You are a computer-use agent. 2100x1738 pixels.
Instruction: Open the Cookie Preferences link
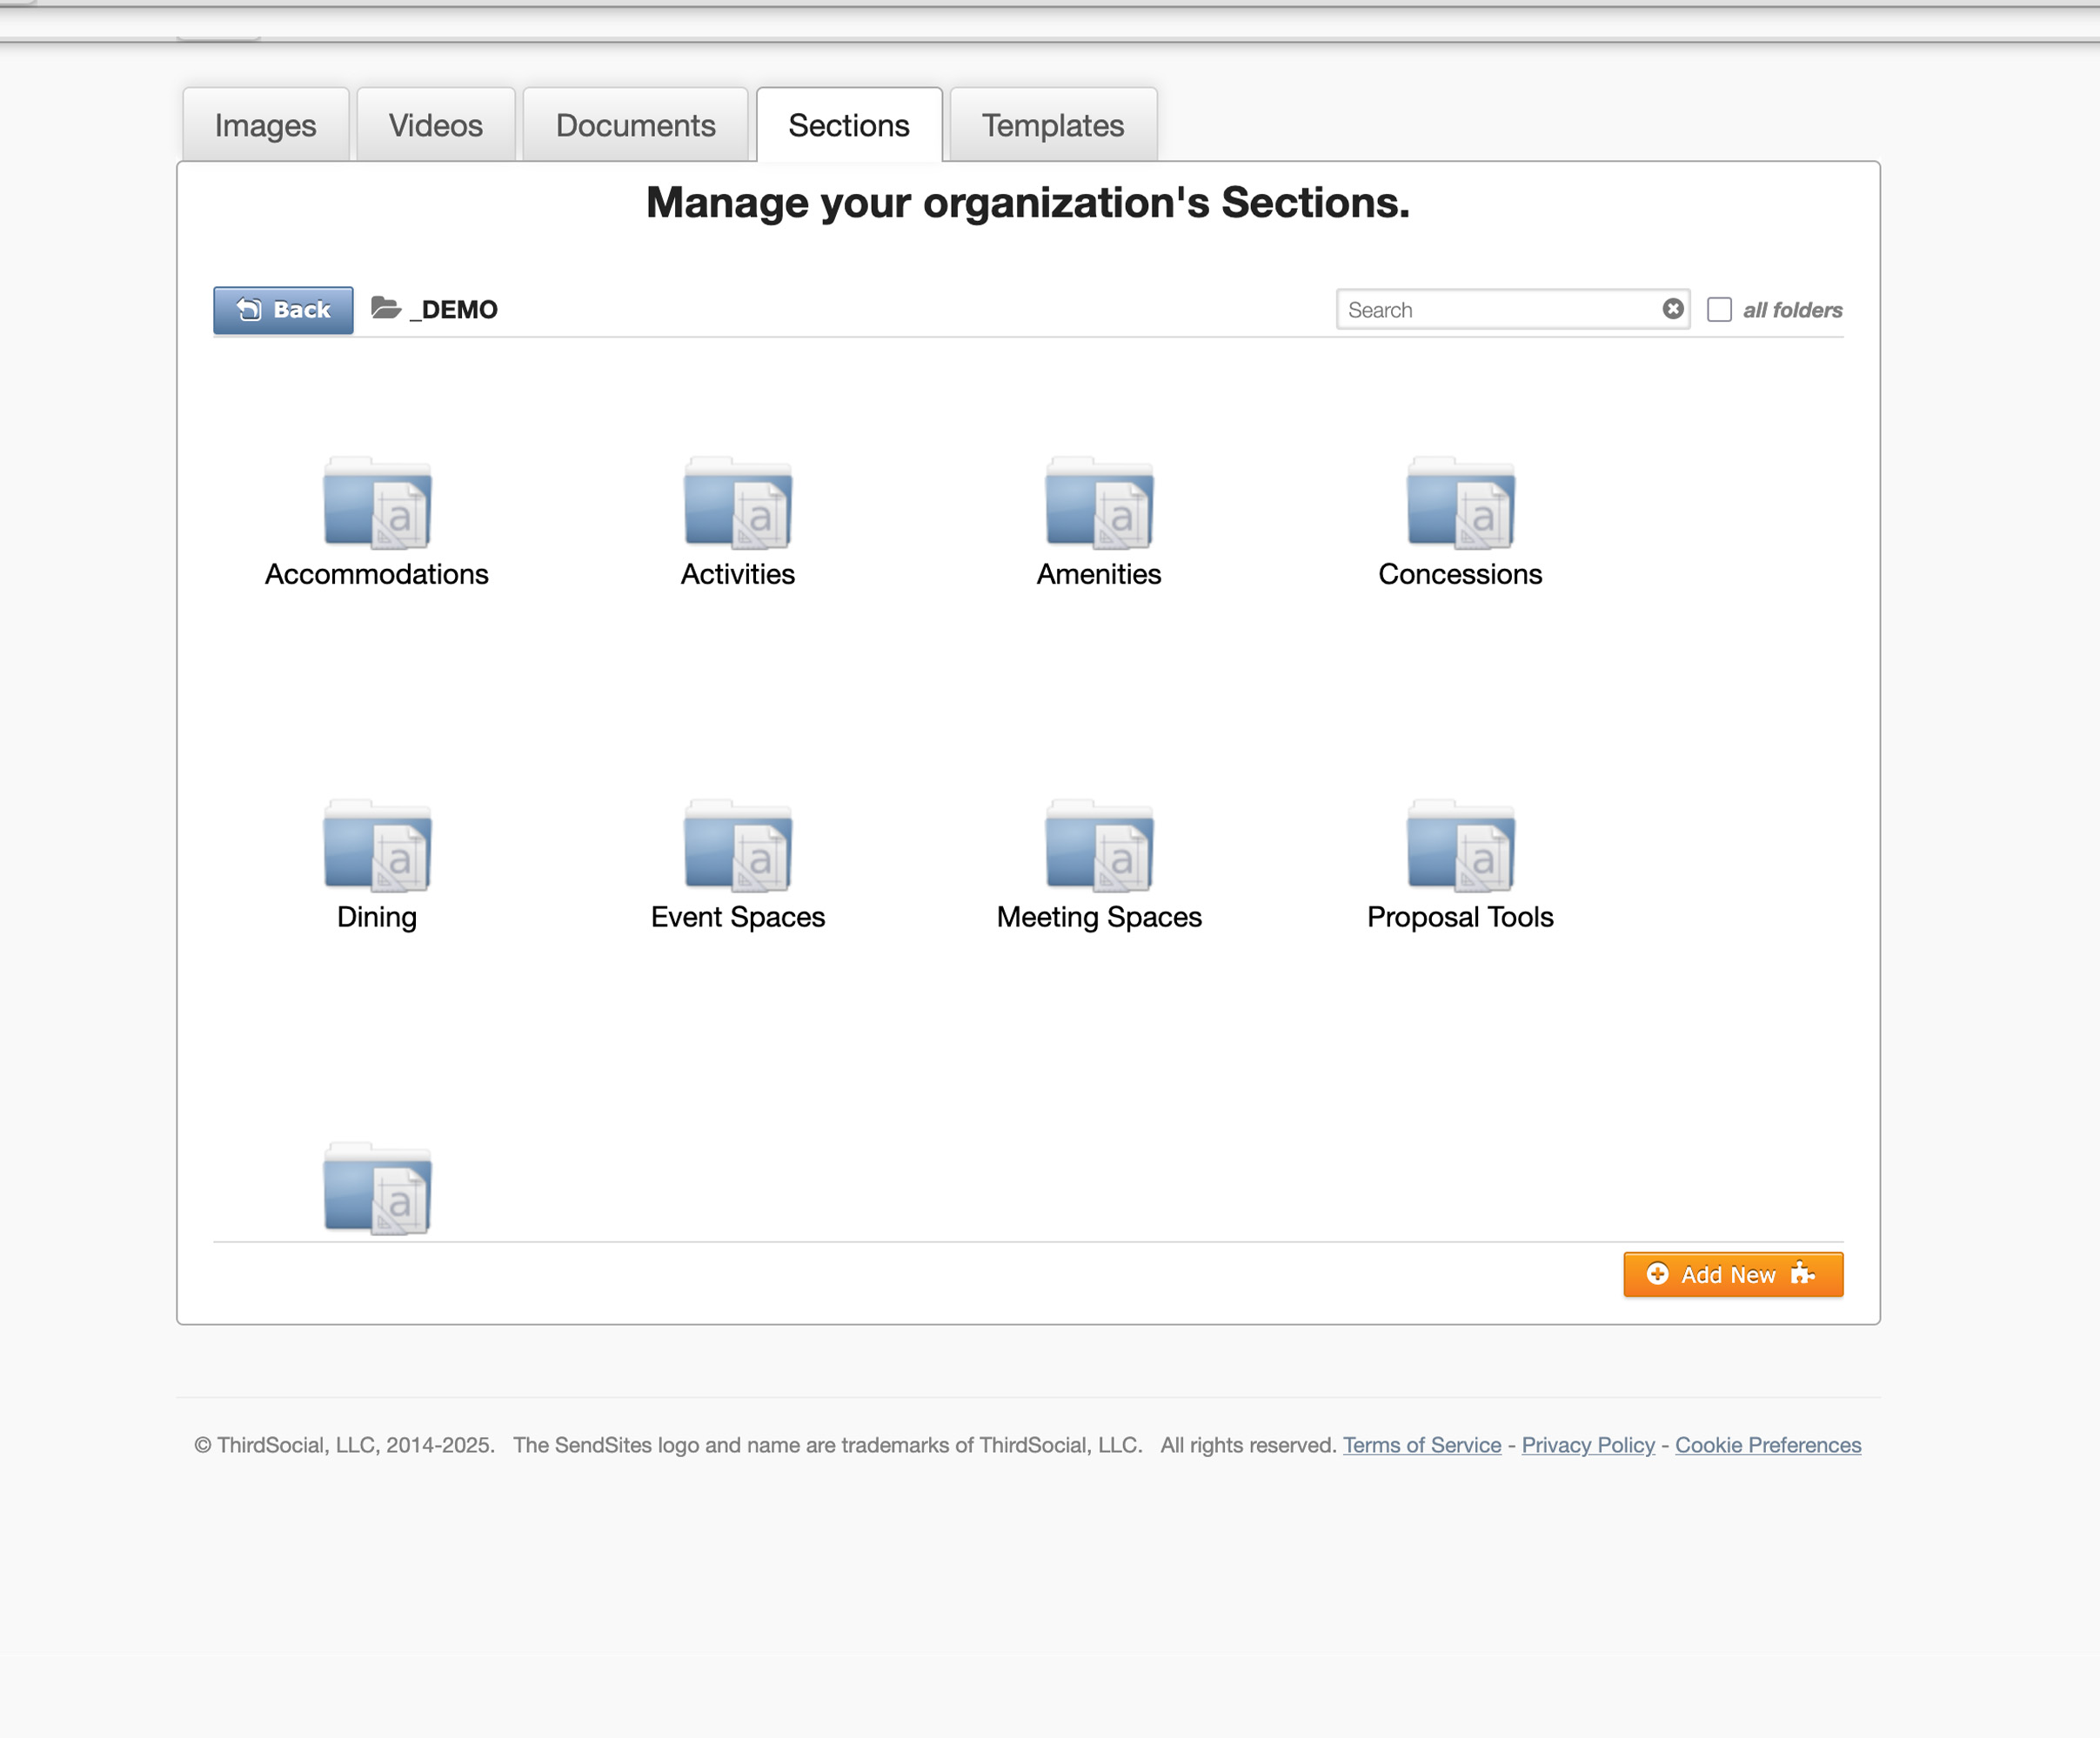pos(1767,1445)
